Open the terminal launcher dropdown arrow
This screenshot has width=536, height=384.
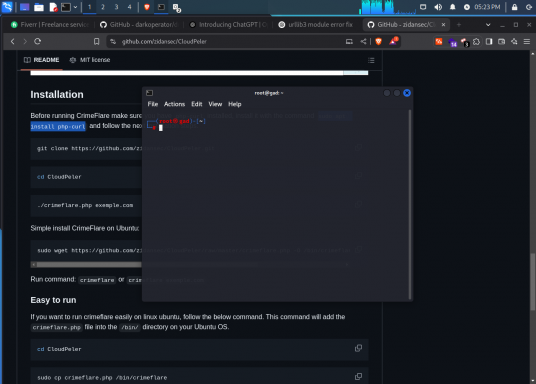click(x=75, y=7)
